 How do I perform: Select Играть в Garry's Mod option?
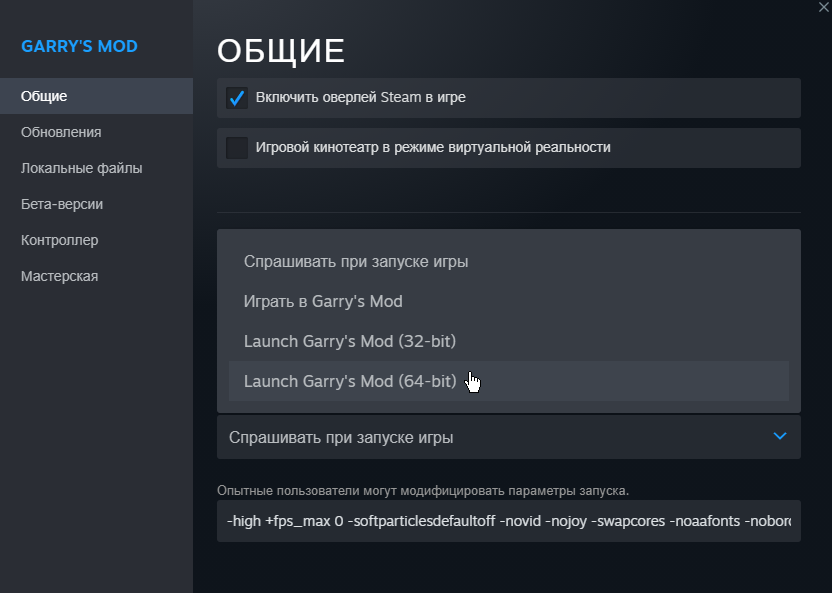pos(508,301)
